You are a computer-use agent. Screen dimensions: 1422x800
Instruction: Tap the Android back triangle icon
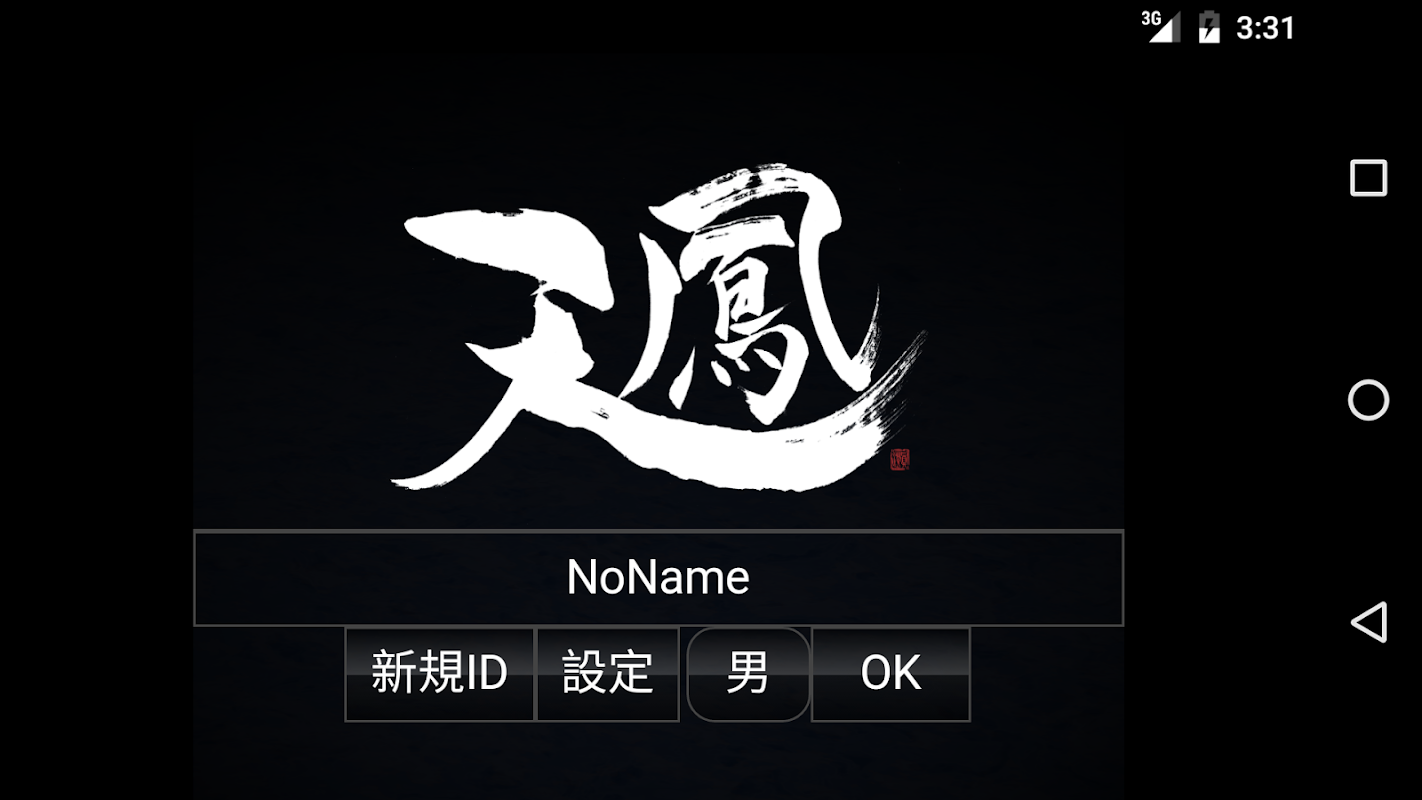(x=1368, y=621)
